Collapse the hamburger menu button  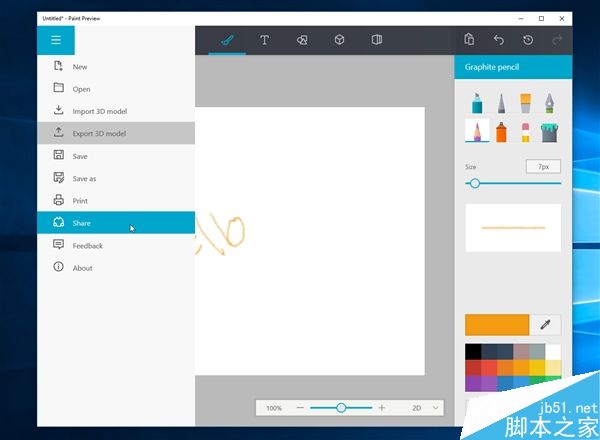click(x=56, y=40)
